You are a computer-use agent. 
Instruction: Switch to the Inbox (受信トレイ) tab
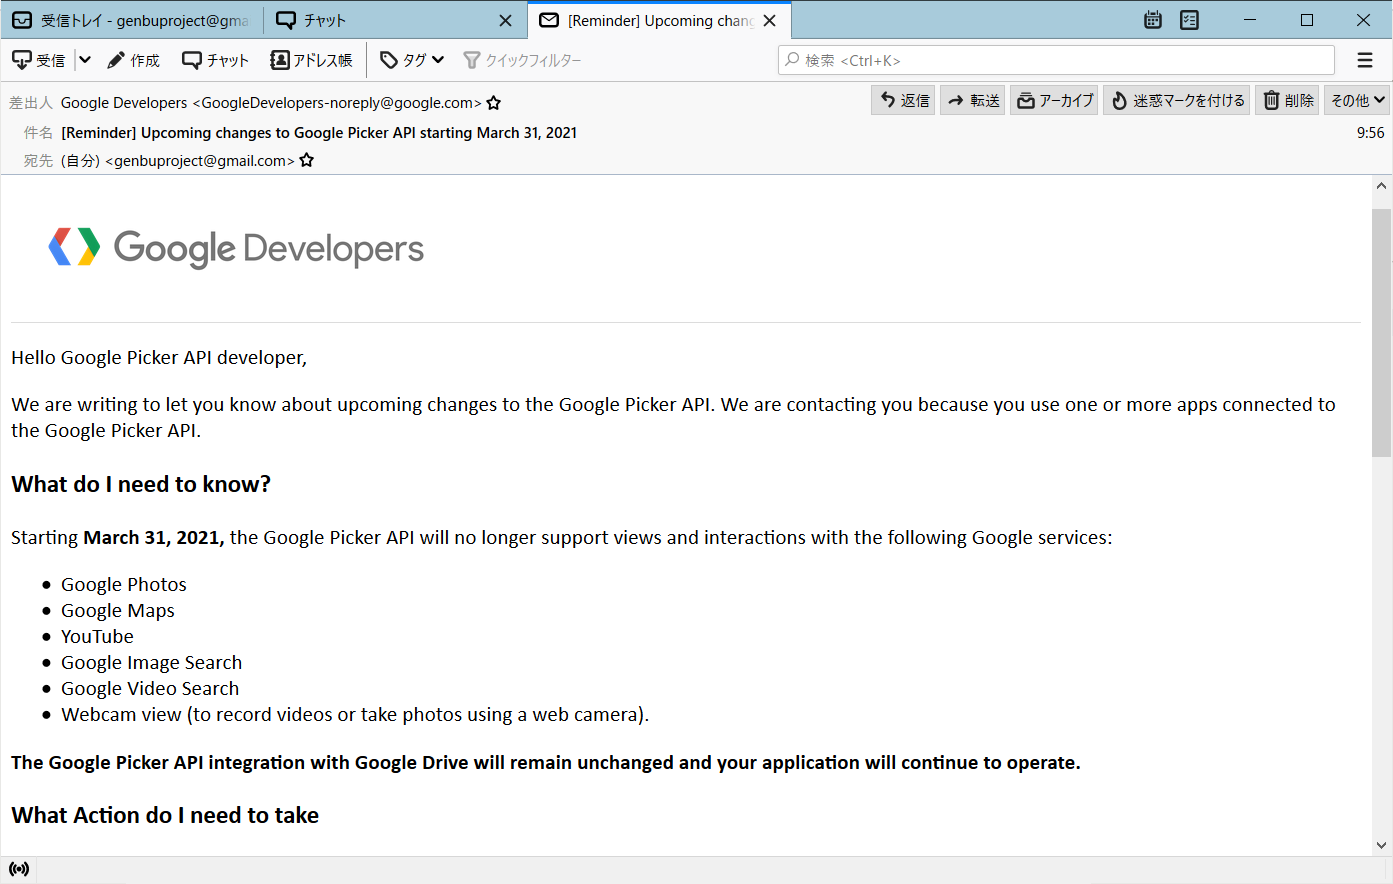(x=131, y=20)
